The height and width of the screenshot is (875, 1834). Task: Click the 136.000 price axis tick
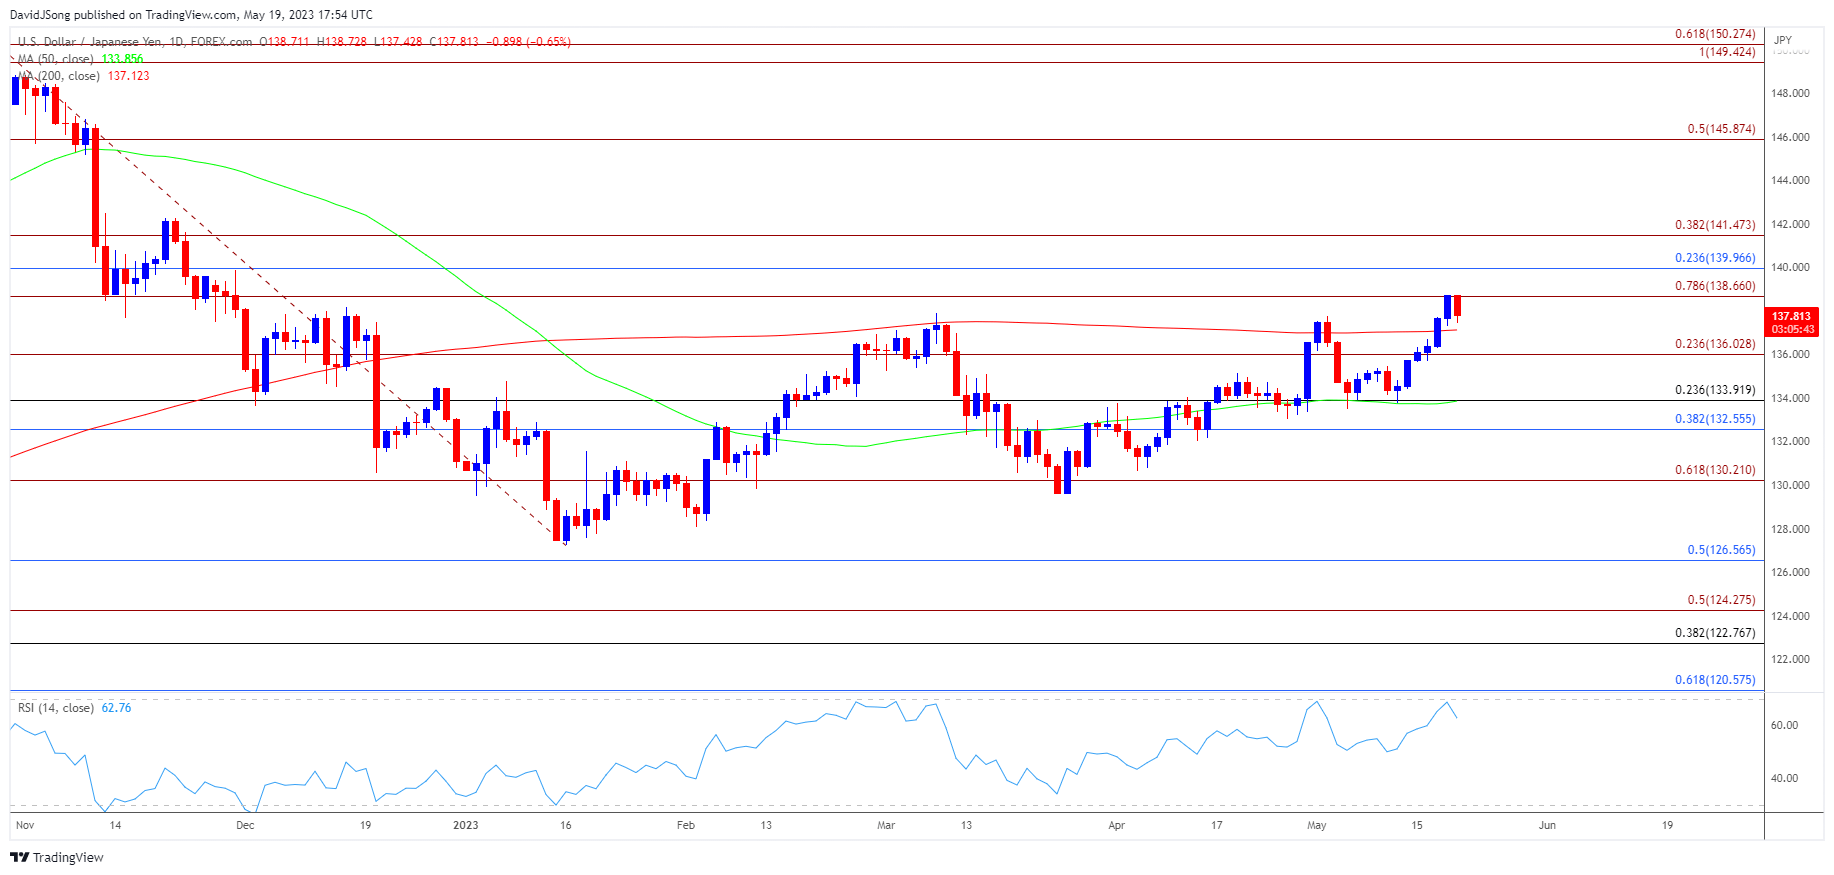tap(1790, 354)
